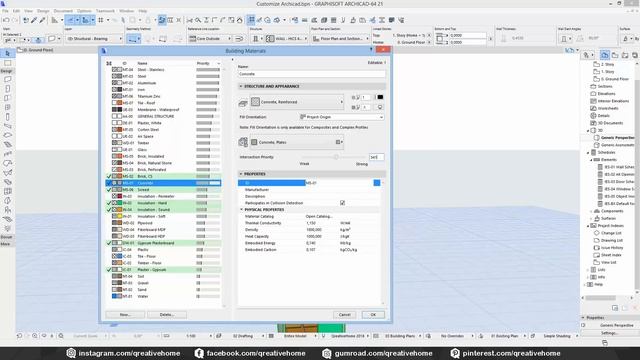This screenshot has height=360, width=640.
Task: Toggle Participates in Collision Detection checkbox
Action: pyautogui.click(x=342, y=203)
